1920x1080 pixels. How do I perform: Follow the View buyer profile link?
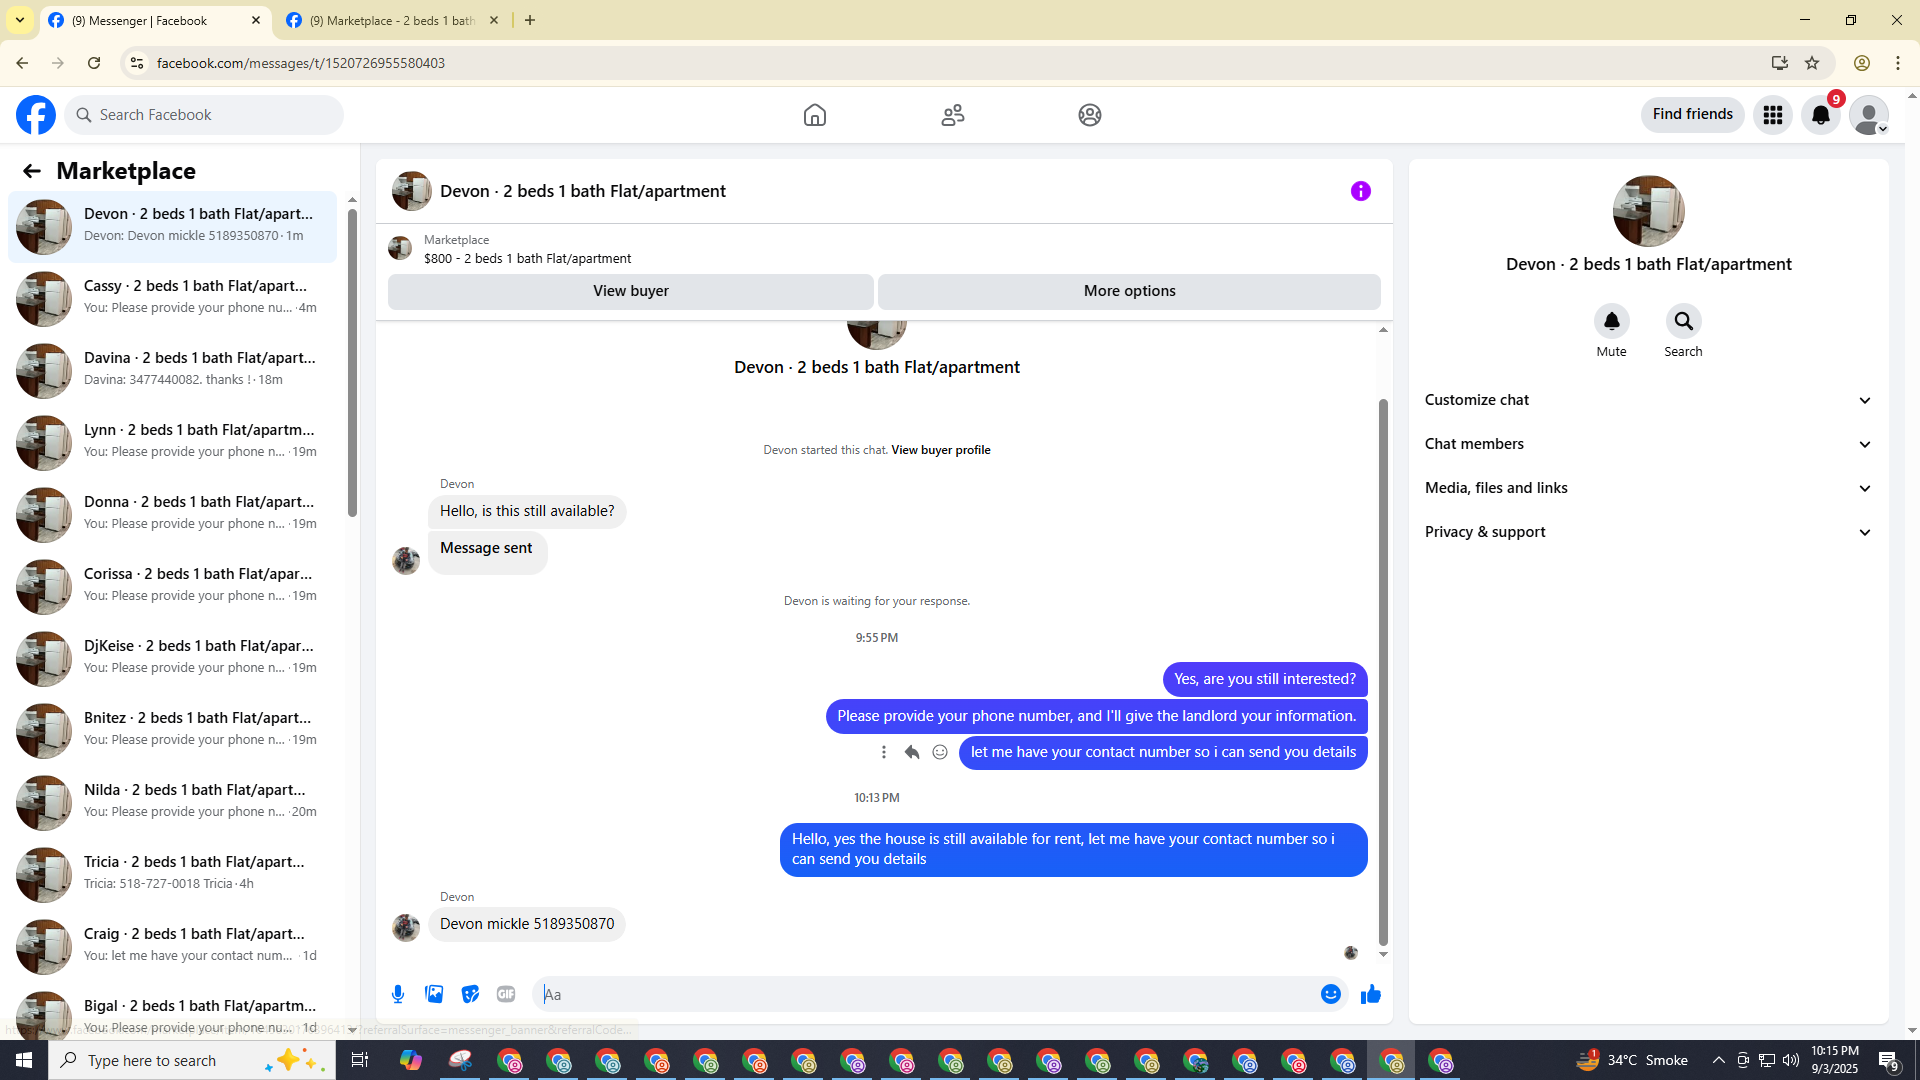click(x=941, y=450)
